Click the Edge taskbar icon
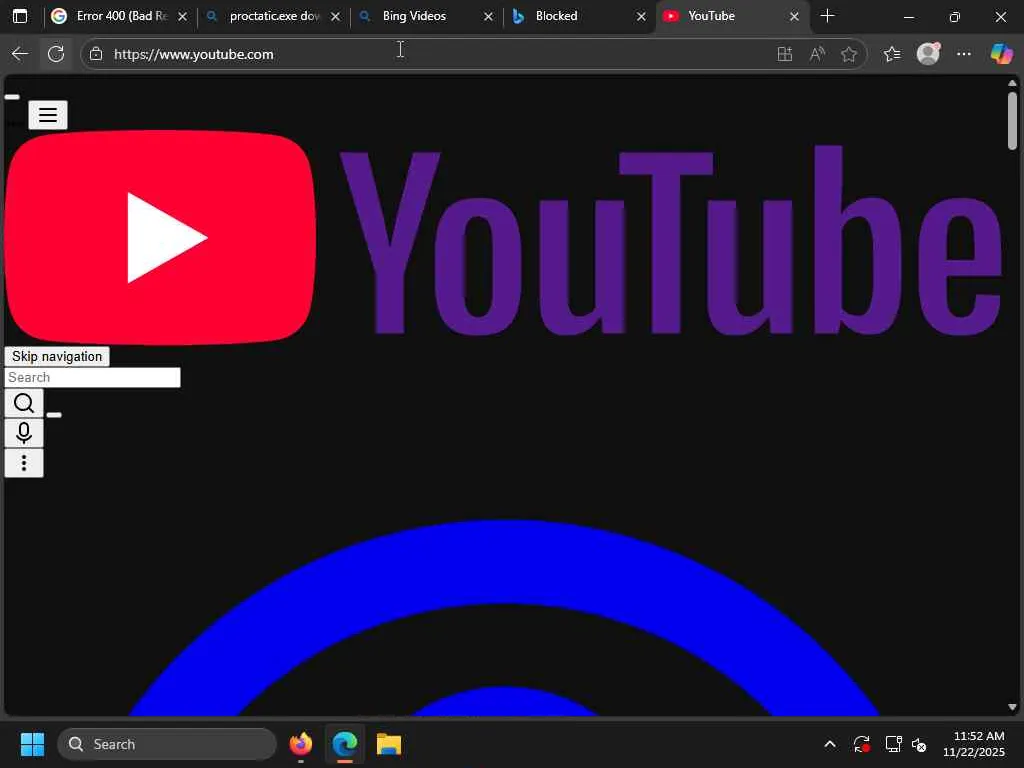 pyautogui.click(x=345, y=744)
